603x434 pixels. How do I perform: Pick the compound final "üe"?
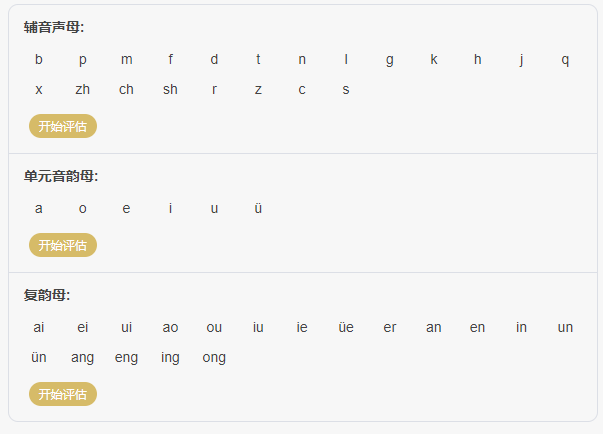tap(346, 327)
